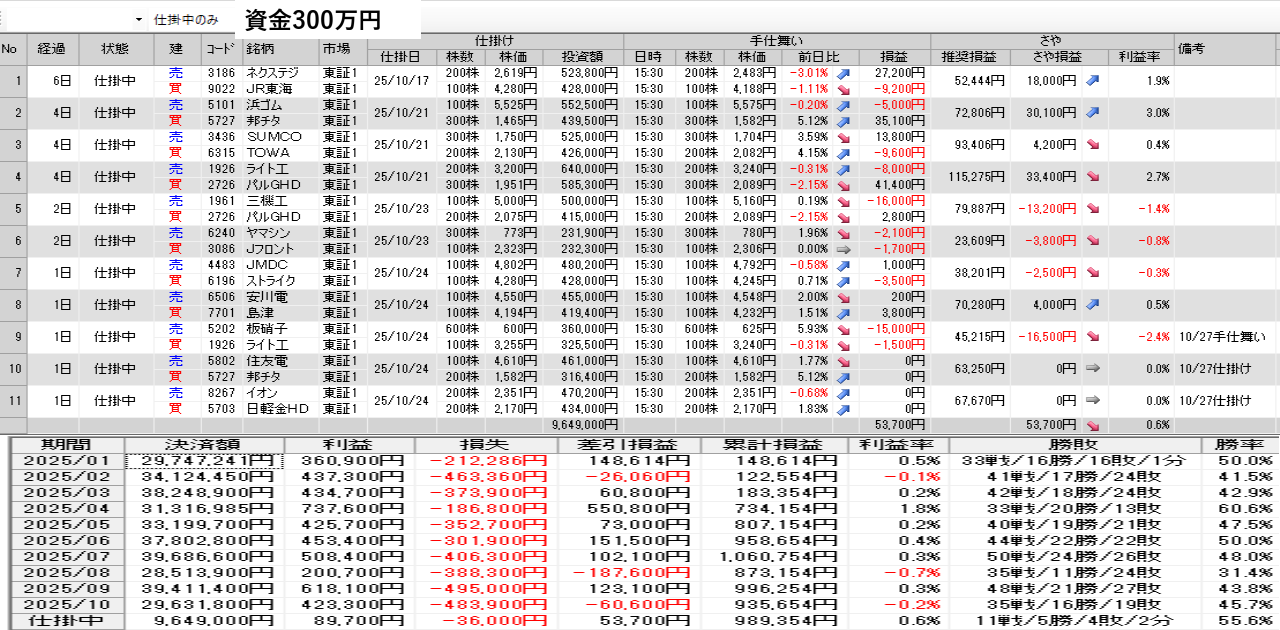Click gray arrow in row 10 さや損益
Screen dimensions: 1280x630
(x=1093, y=369)
